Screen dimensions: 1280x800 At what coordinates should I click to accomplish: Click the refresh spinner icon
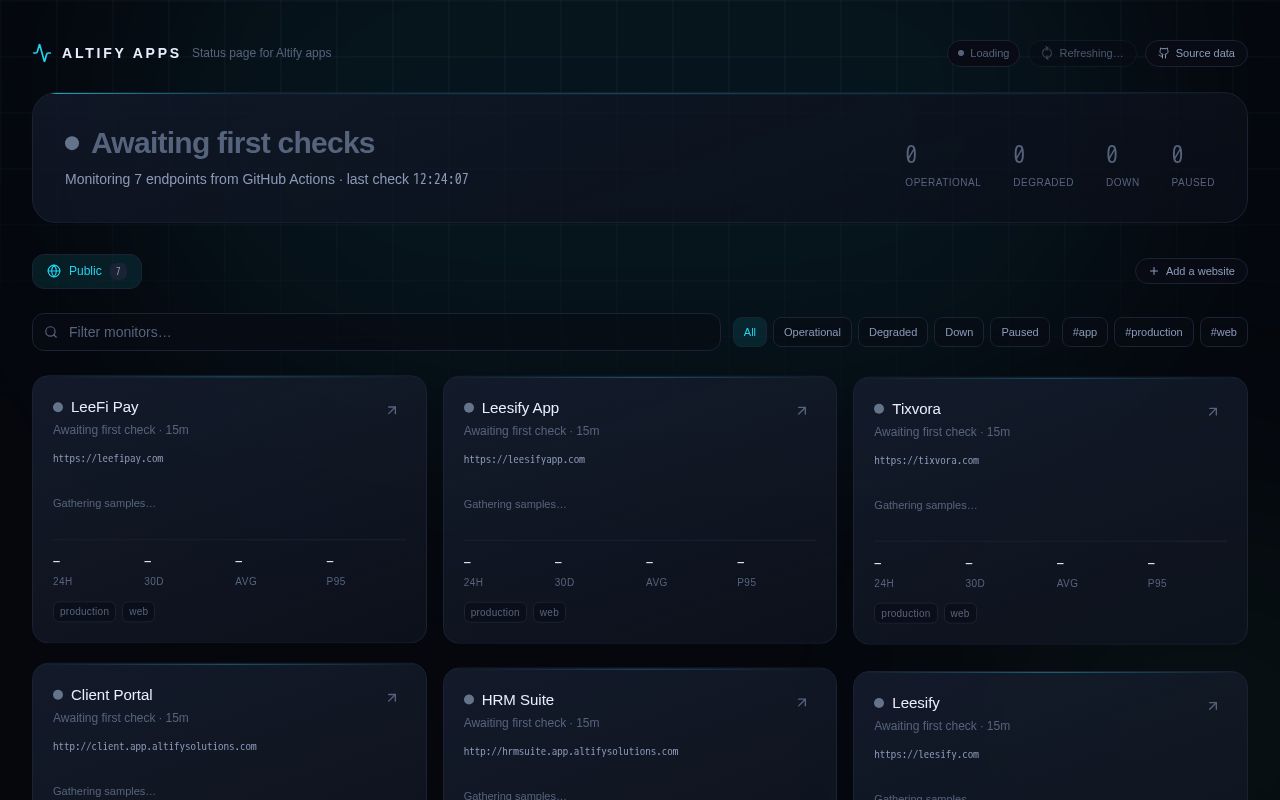pos(1047,53)
